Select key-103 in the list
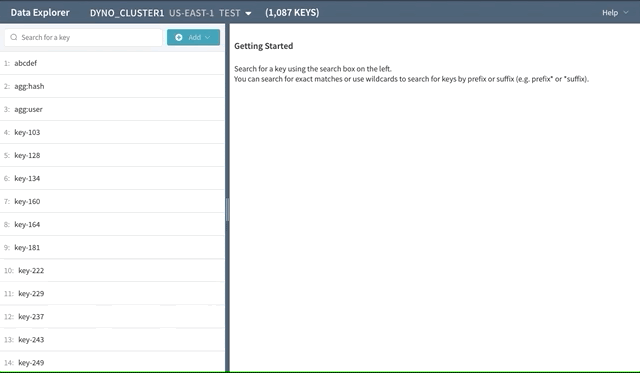 coord(112,132)
